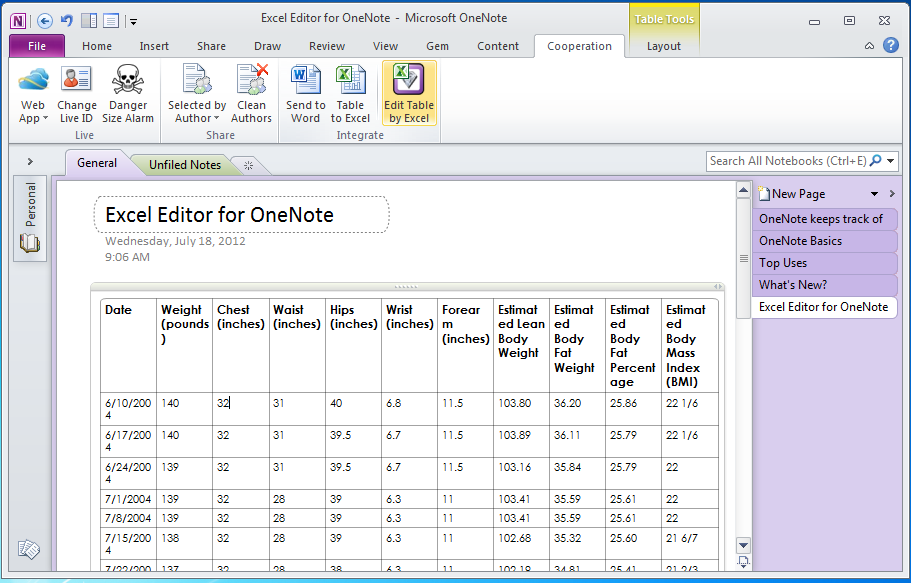Viewport: 911px width, 583px height.
Task: Launch Edit Table by Excel
Action: (x=409, y=94)
